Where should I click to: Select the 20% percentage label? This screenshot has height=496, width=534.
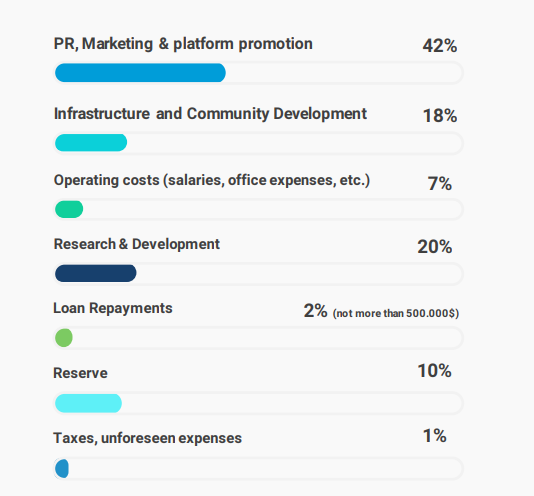(435, 247)
